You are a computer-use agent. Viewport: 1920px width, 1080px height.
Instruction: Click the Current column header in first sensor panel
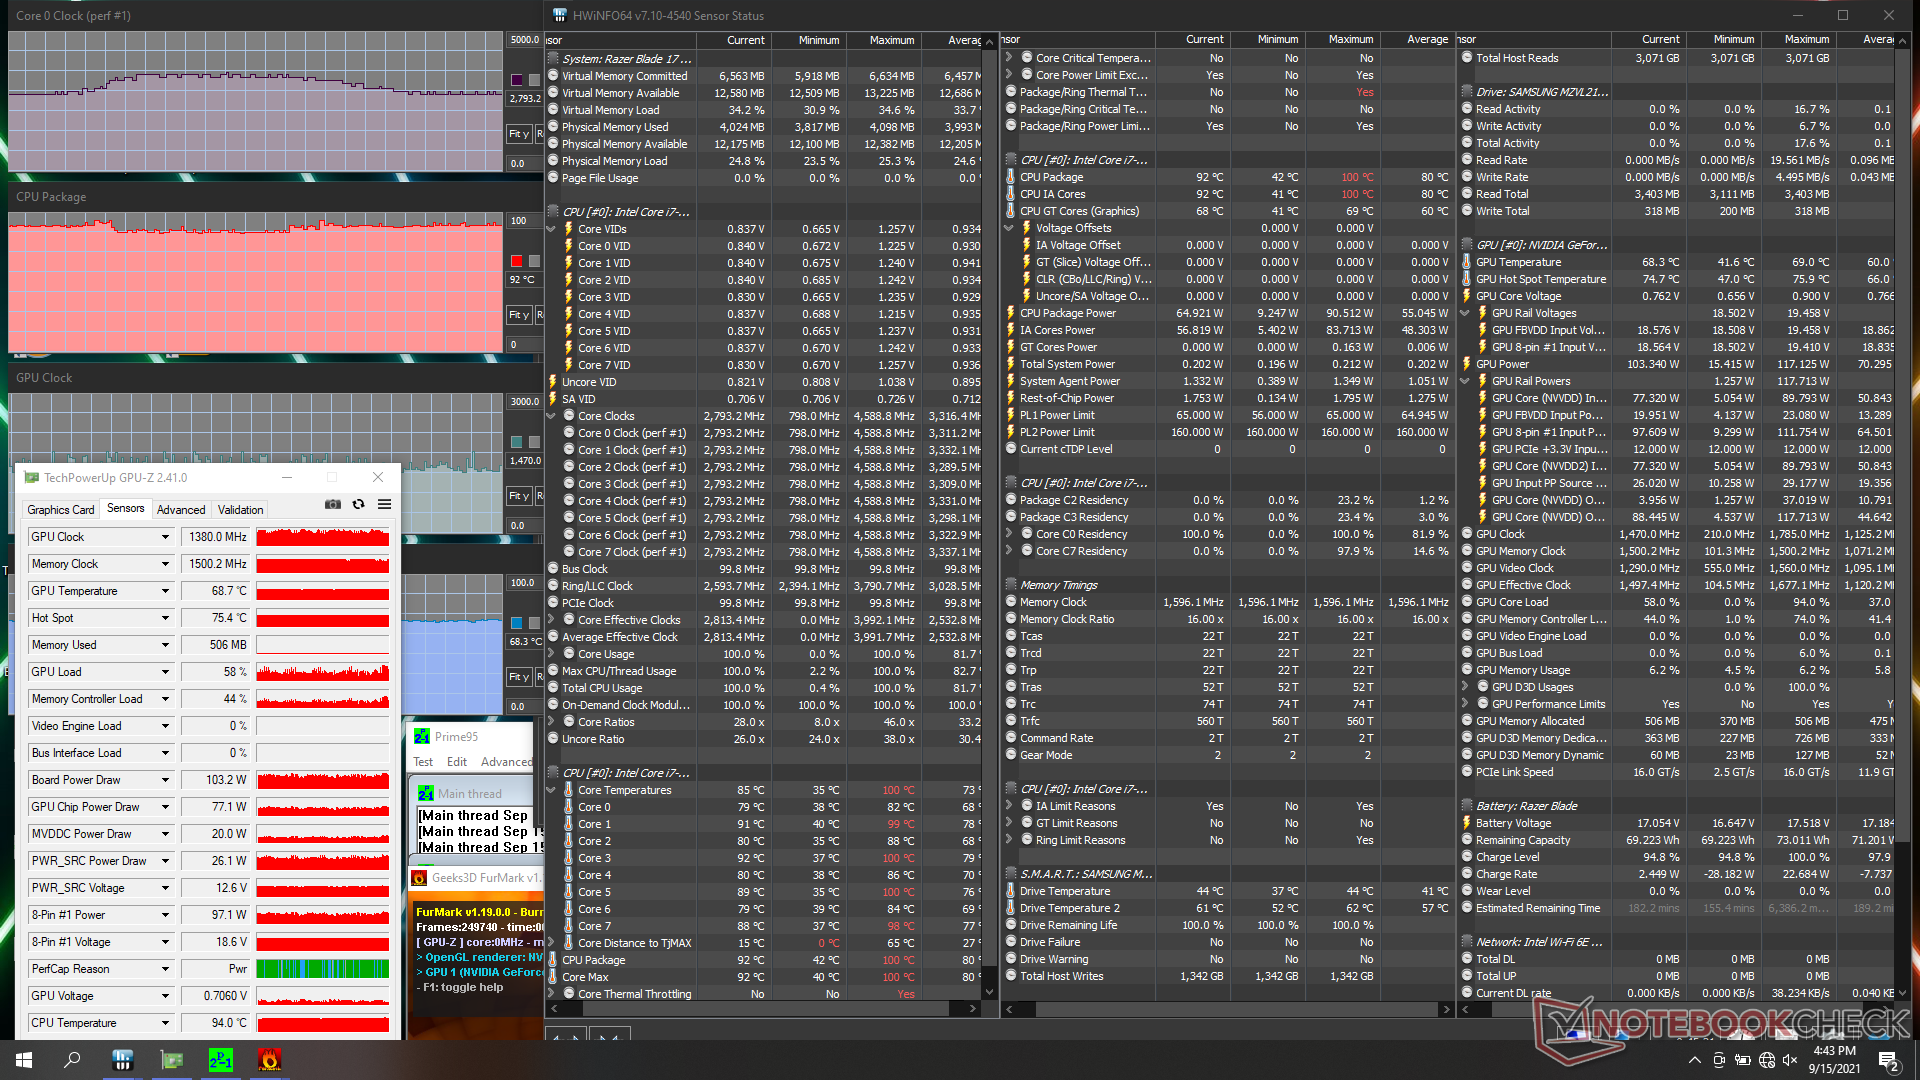tap(746, 40)
